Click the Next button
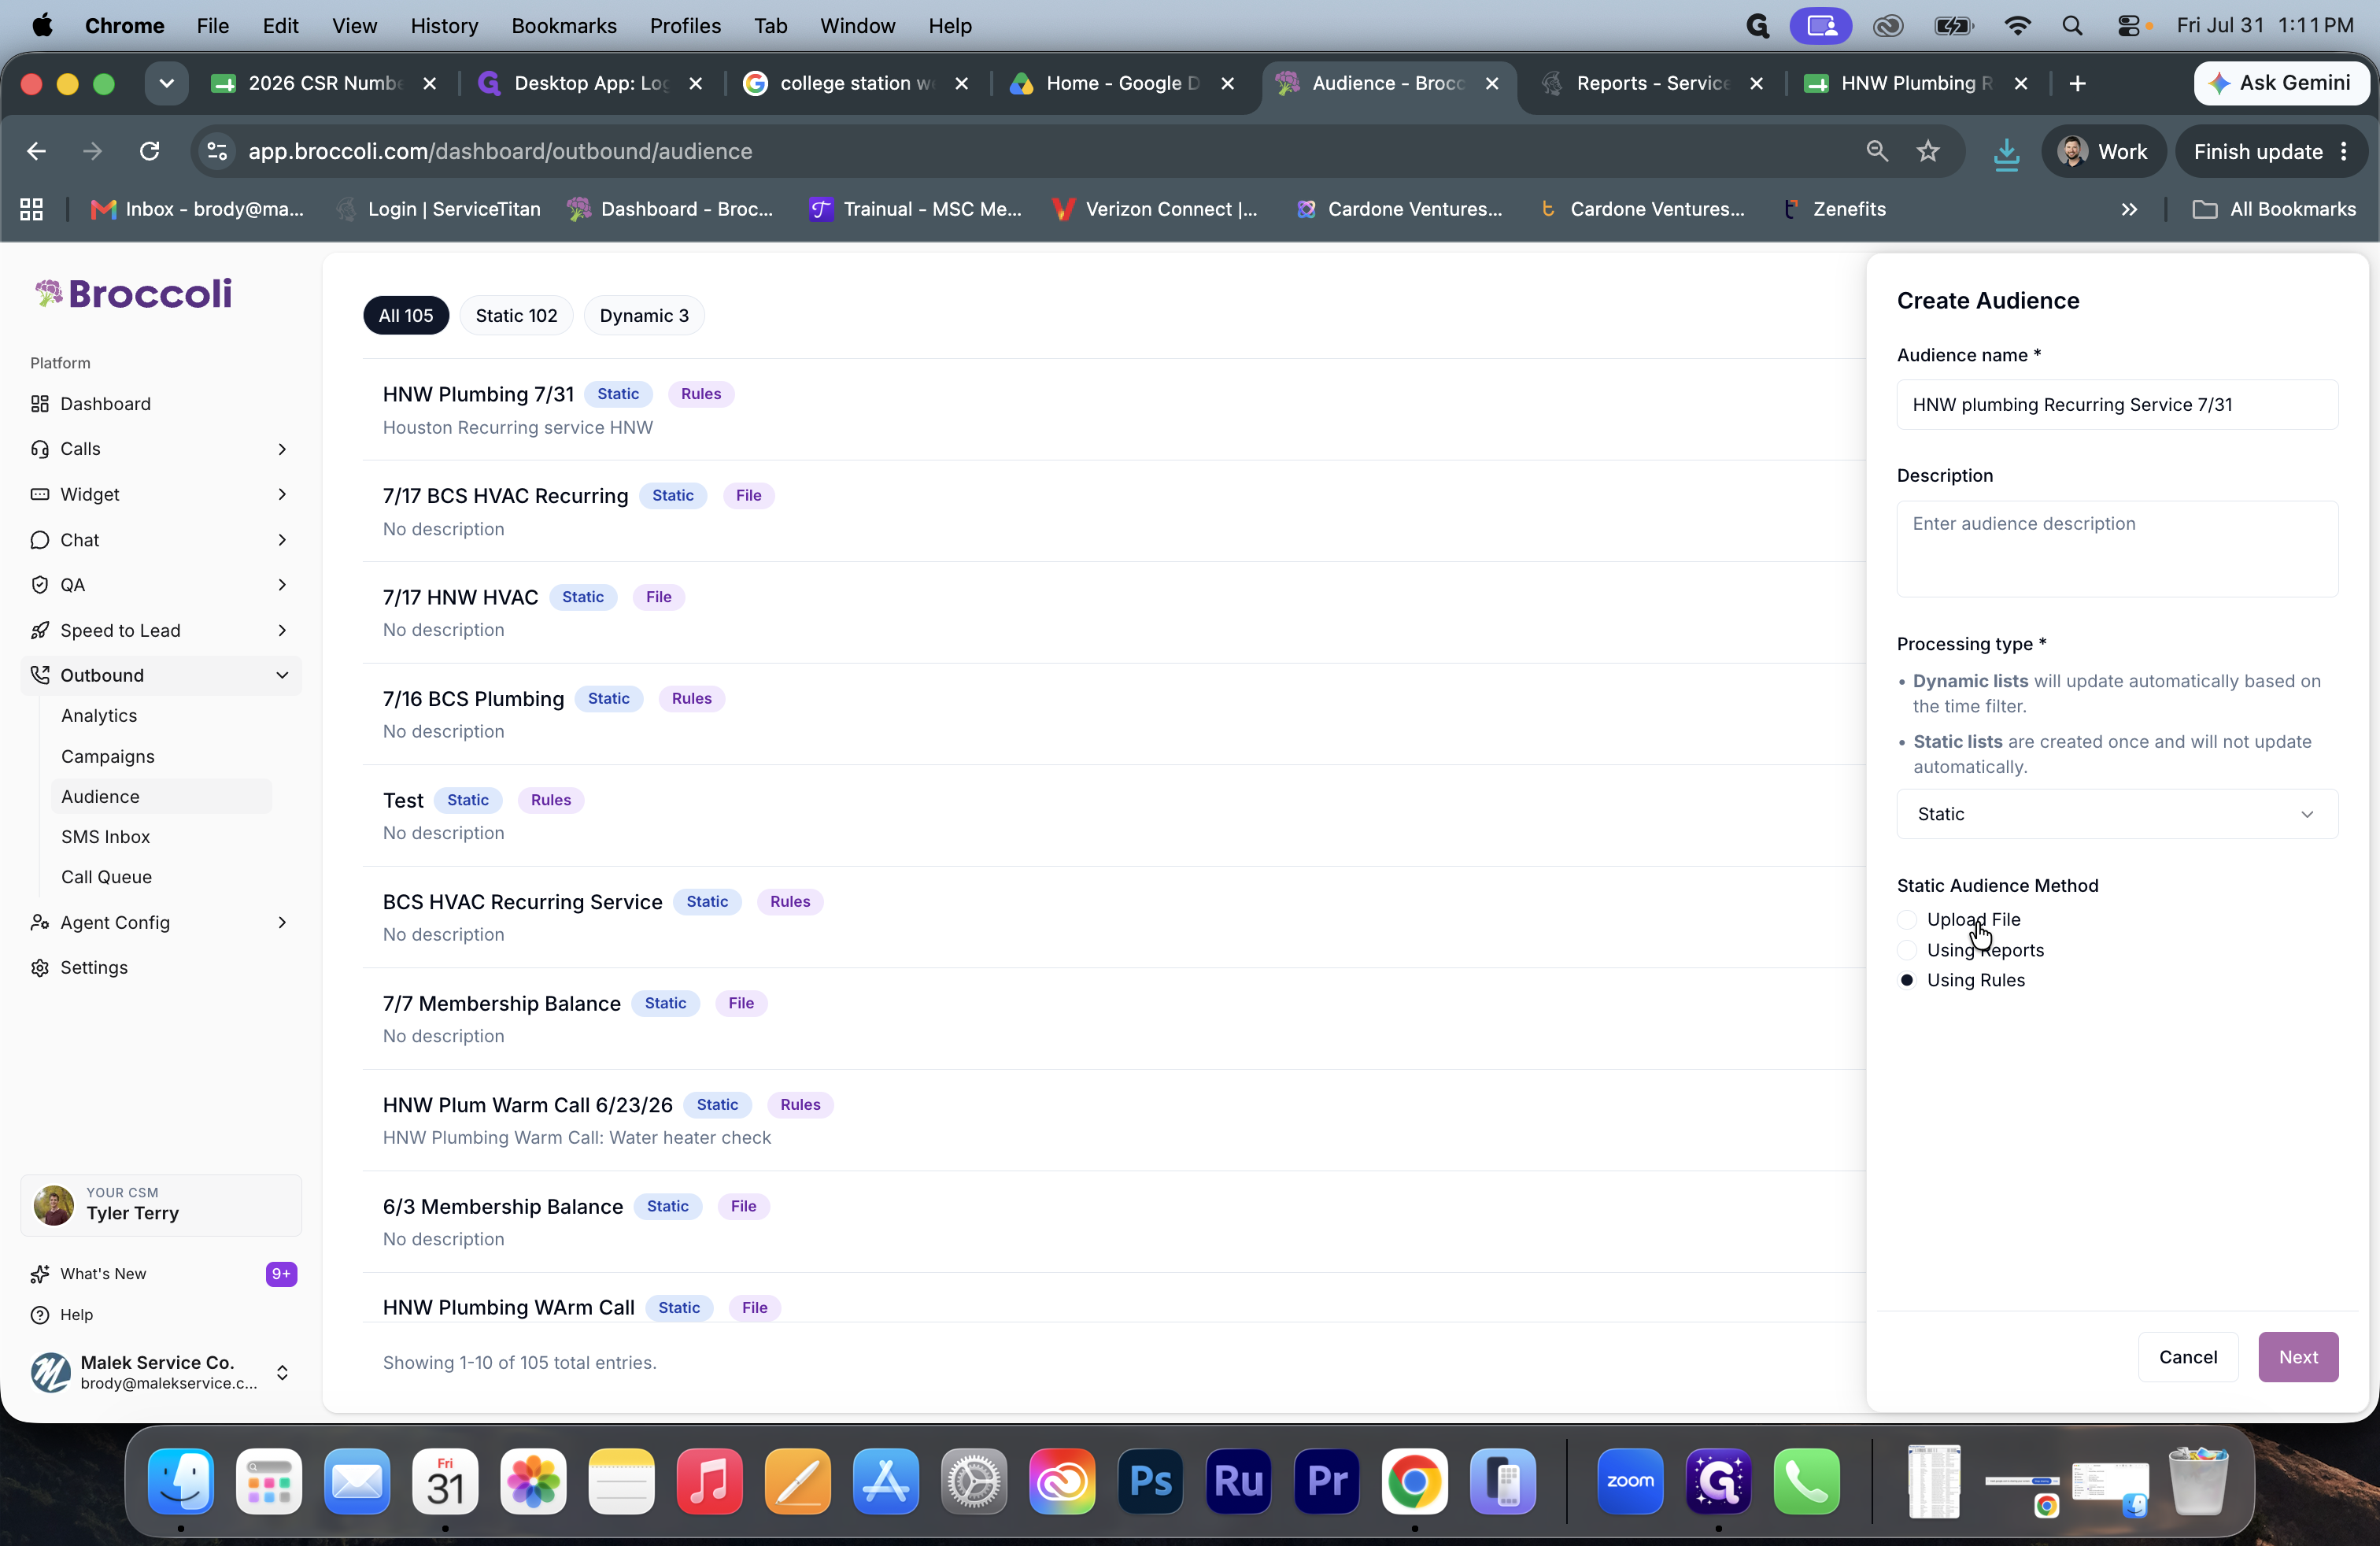The image size is (2380, 1546). [2298, 1357]
